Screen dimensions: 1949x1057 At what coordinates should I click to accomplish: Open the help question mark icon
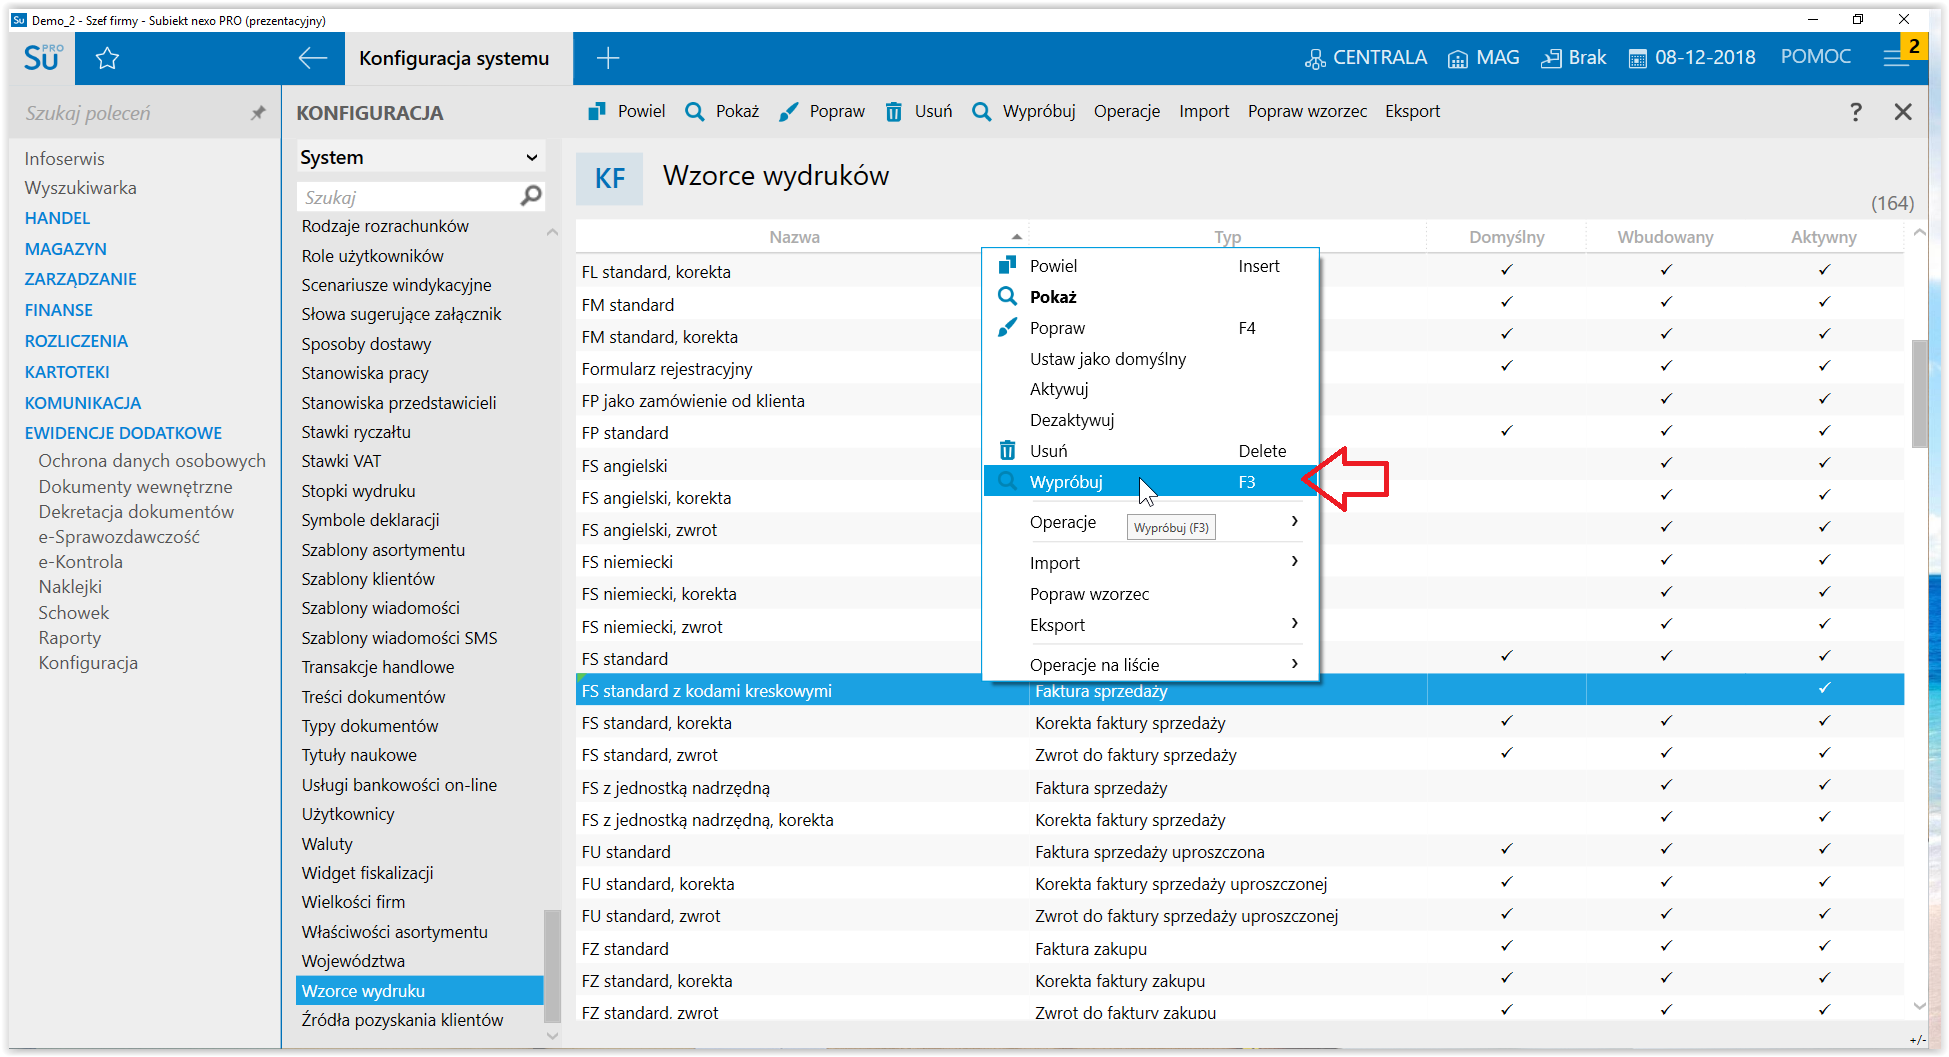tap(1855, 112)
